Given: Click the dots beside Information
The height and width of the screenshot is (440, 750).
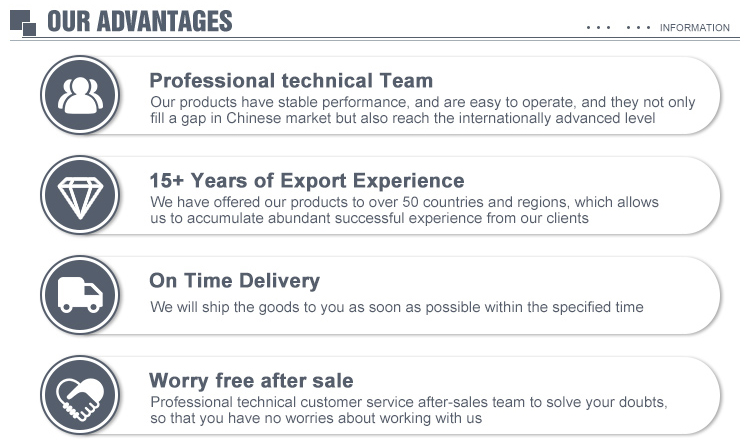Looking at the screenshot, I should [x=618, y=28].
